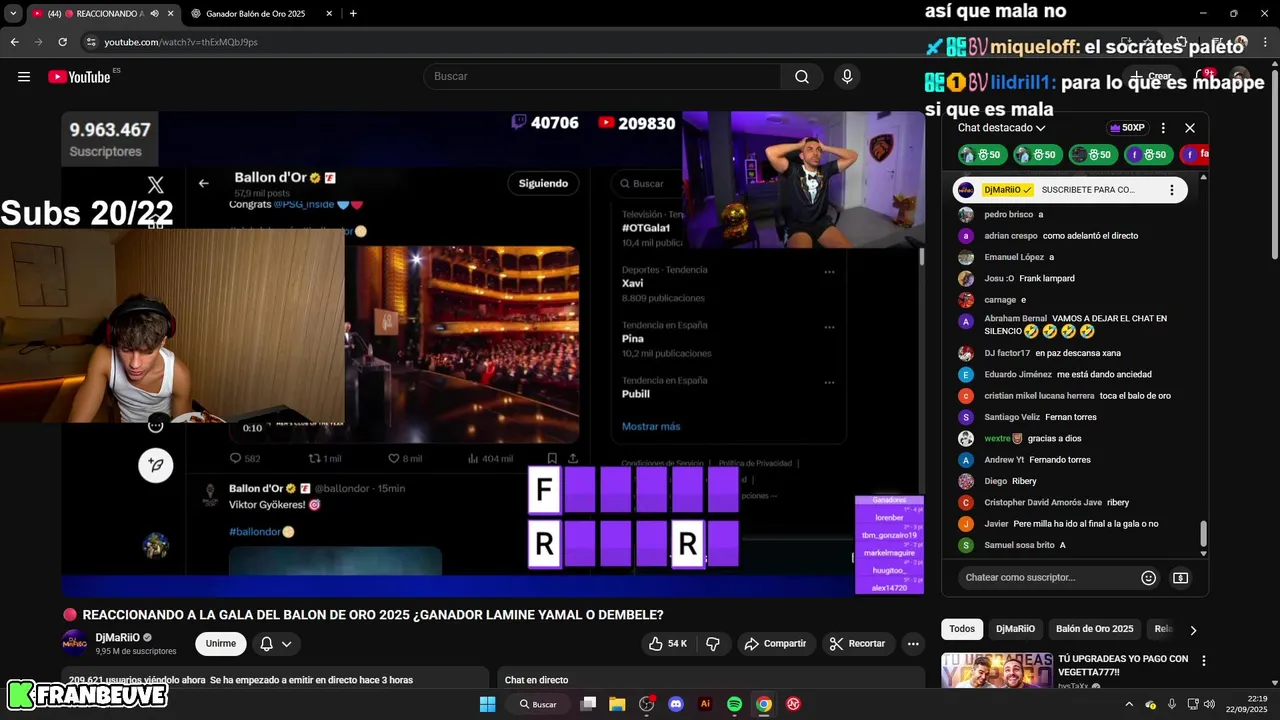Go to the YouTube home logo
This screenshot has width=1280, height=720.
click(x=79, y=77)
